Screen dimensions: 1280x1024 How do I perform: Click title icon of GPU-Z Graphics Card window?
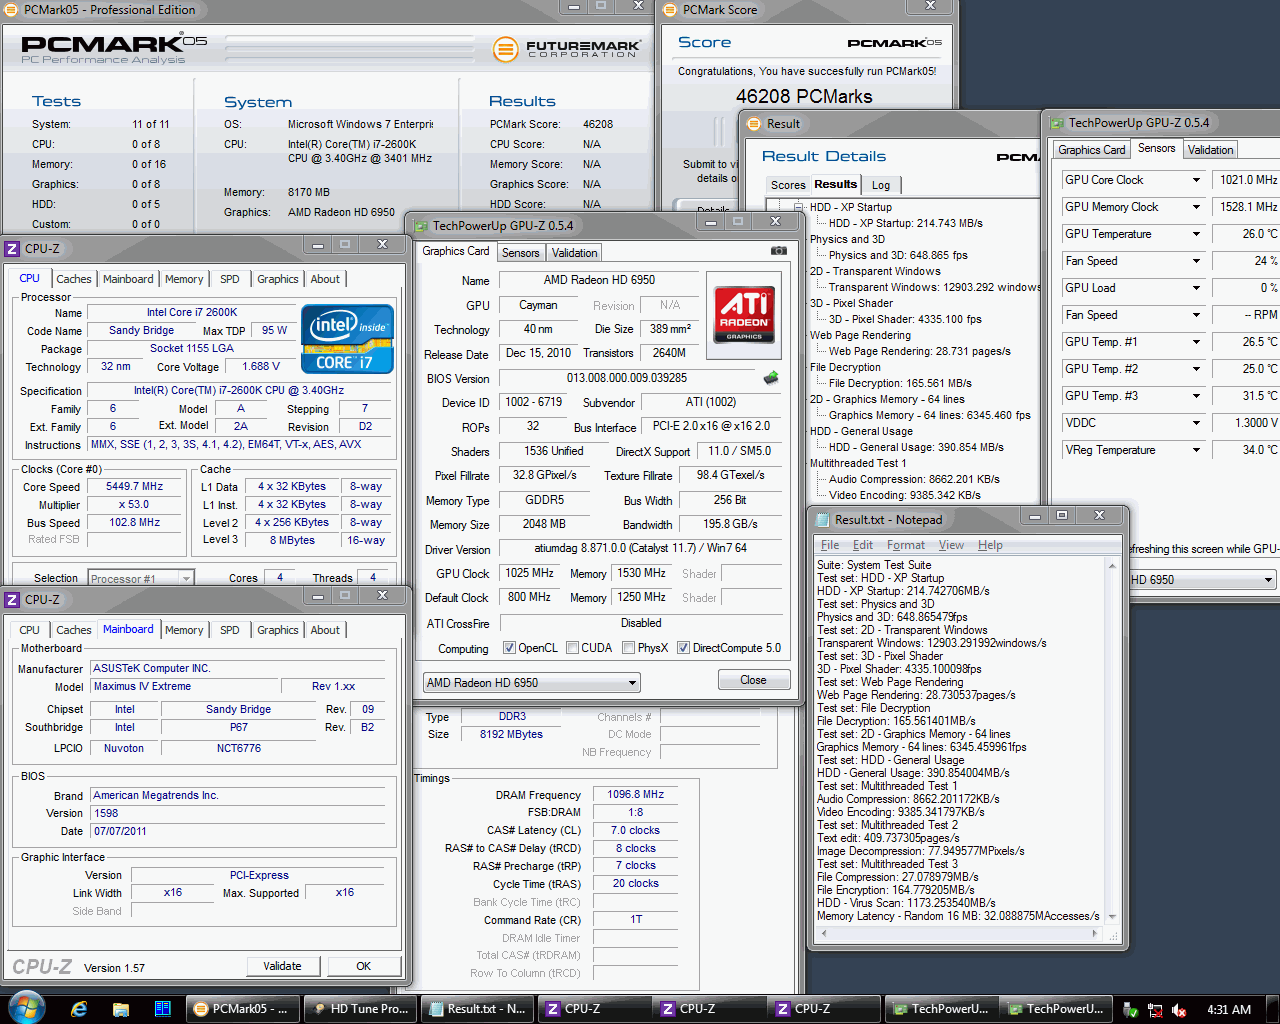click(420, 226)
